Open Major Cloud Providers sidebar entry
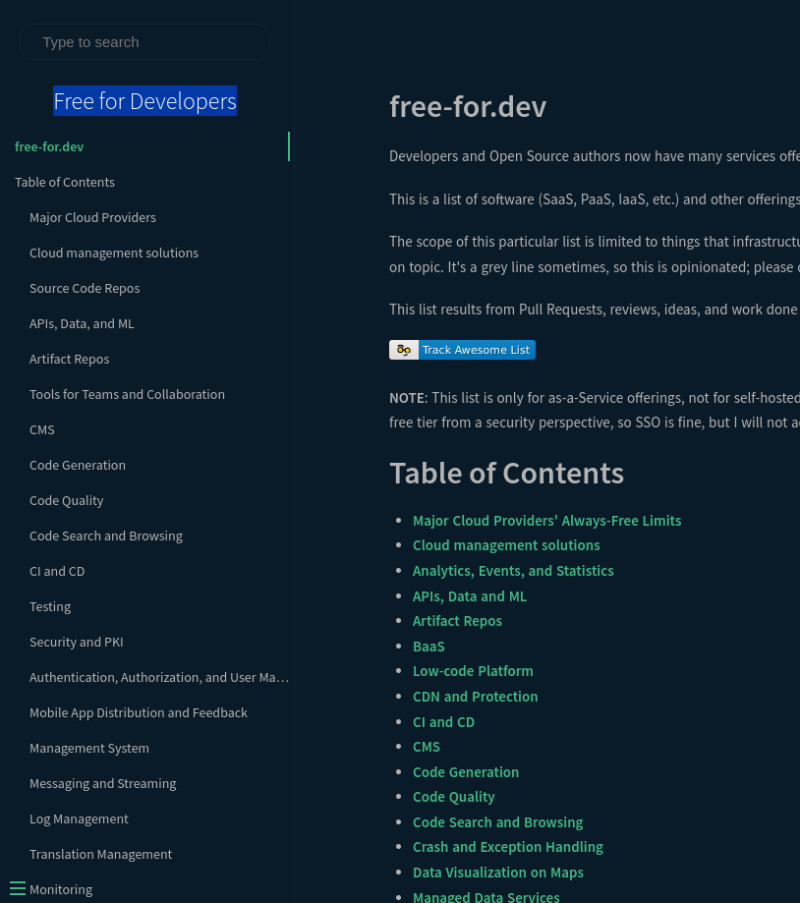The image size is (800, 903). [x=93, y=218]
